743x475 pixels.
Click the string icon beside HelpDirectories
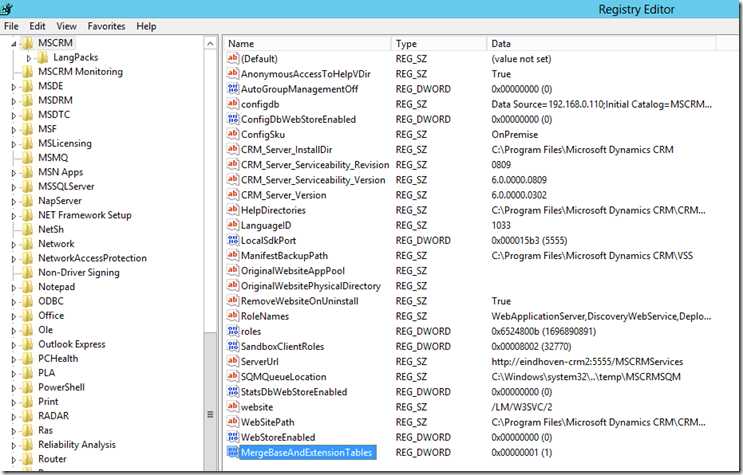233,210
